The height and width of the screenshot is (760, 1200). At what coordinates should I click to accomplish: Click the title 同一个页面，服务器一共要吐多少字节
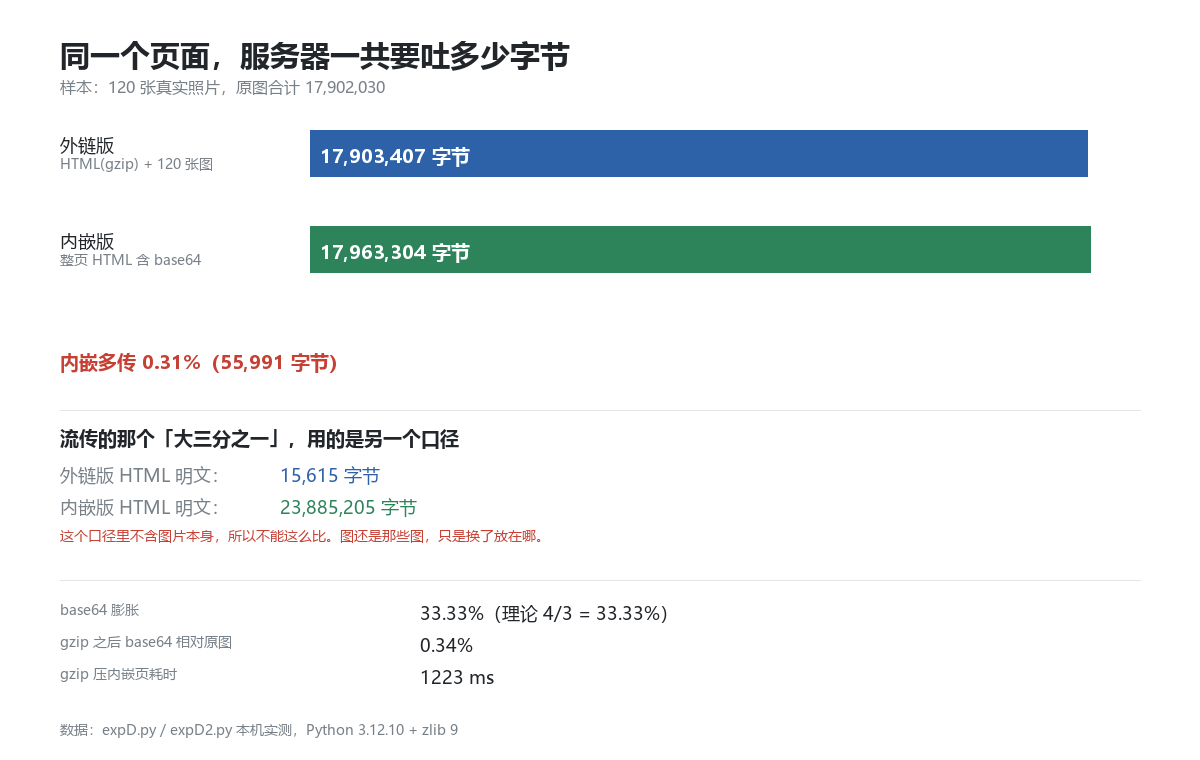(x=315, y=56)
